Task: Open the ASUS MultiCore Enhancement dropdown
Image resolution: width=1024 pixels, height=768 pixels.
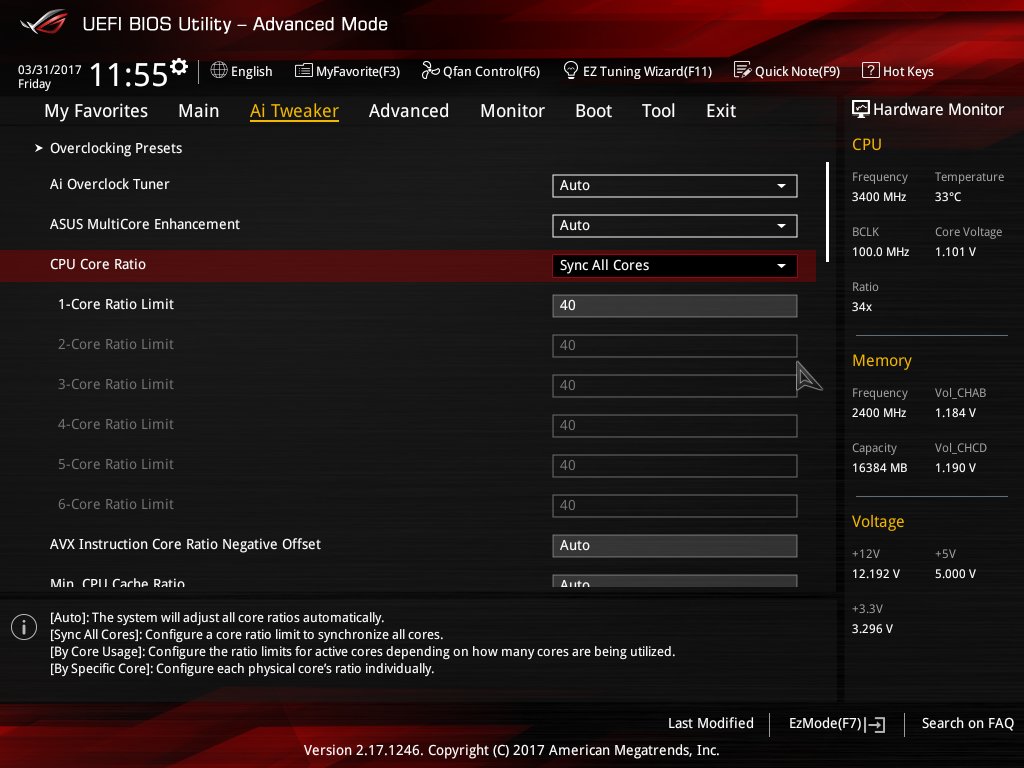Action: point(675,225)
